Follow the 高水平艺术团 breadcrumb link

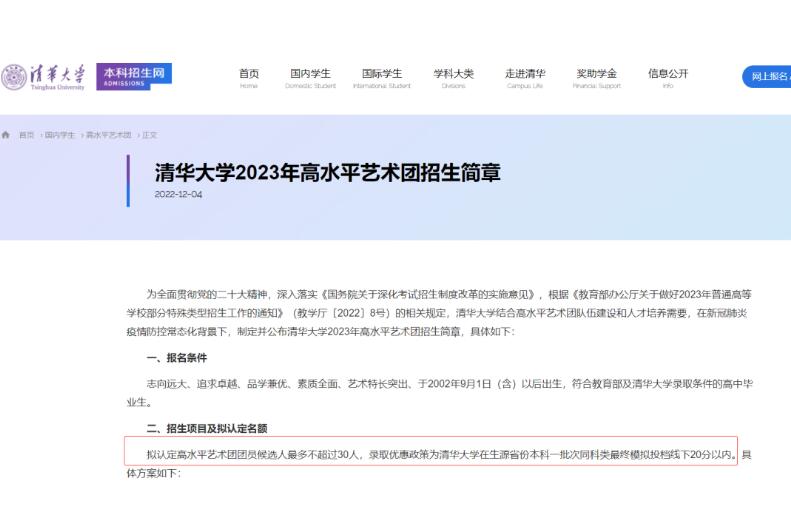[x=108, y=135]
